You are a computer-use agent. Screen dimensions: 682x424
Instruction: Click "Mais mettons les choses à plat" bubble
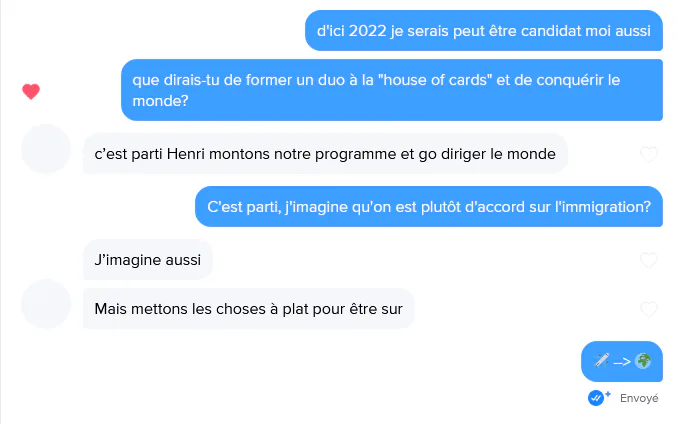(x=248, y=309)
